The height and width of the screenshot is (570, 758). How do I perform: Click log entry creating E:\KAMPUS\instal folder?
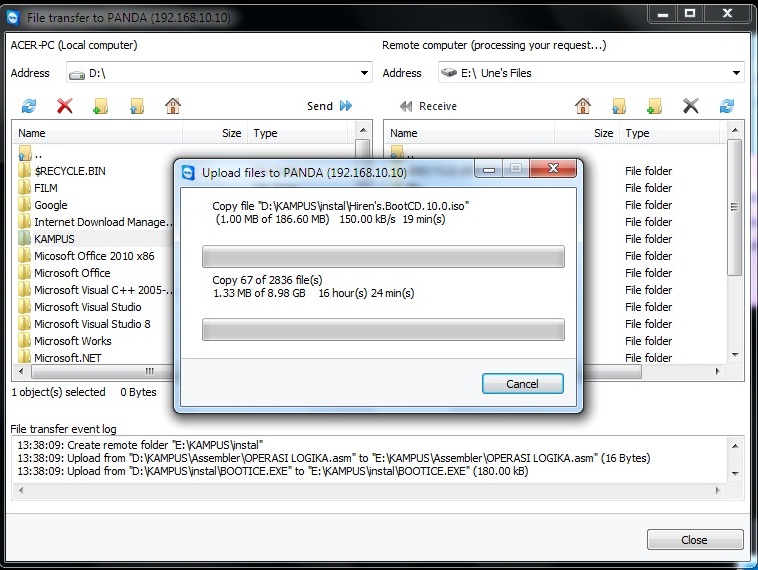(x=140, y=445)
